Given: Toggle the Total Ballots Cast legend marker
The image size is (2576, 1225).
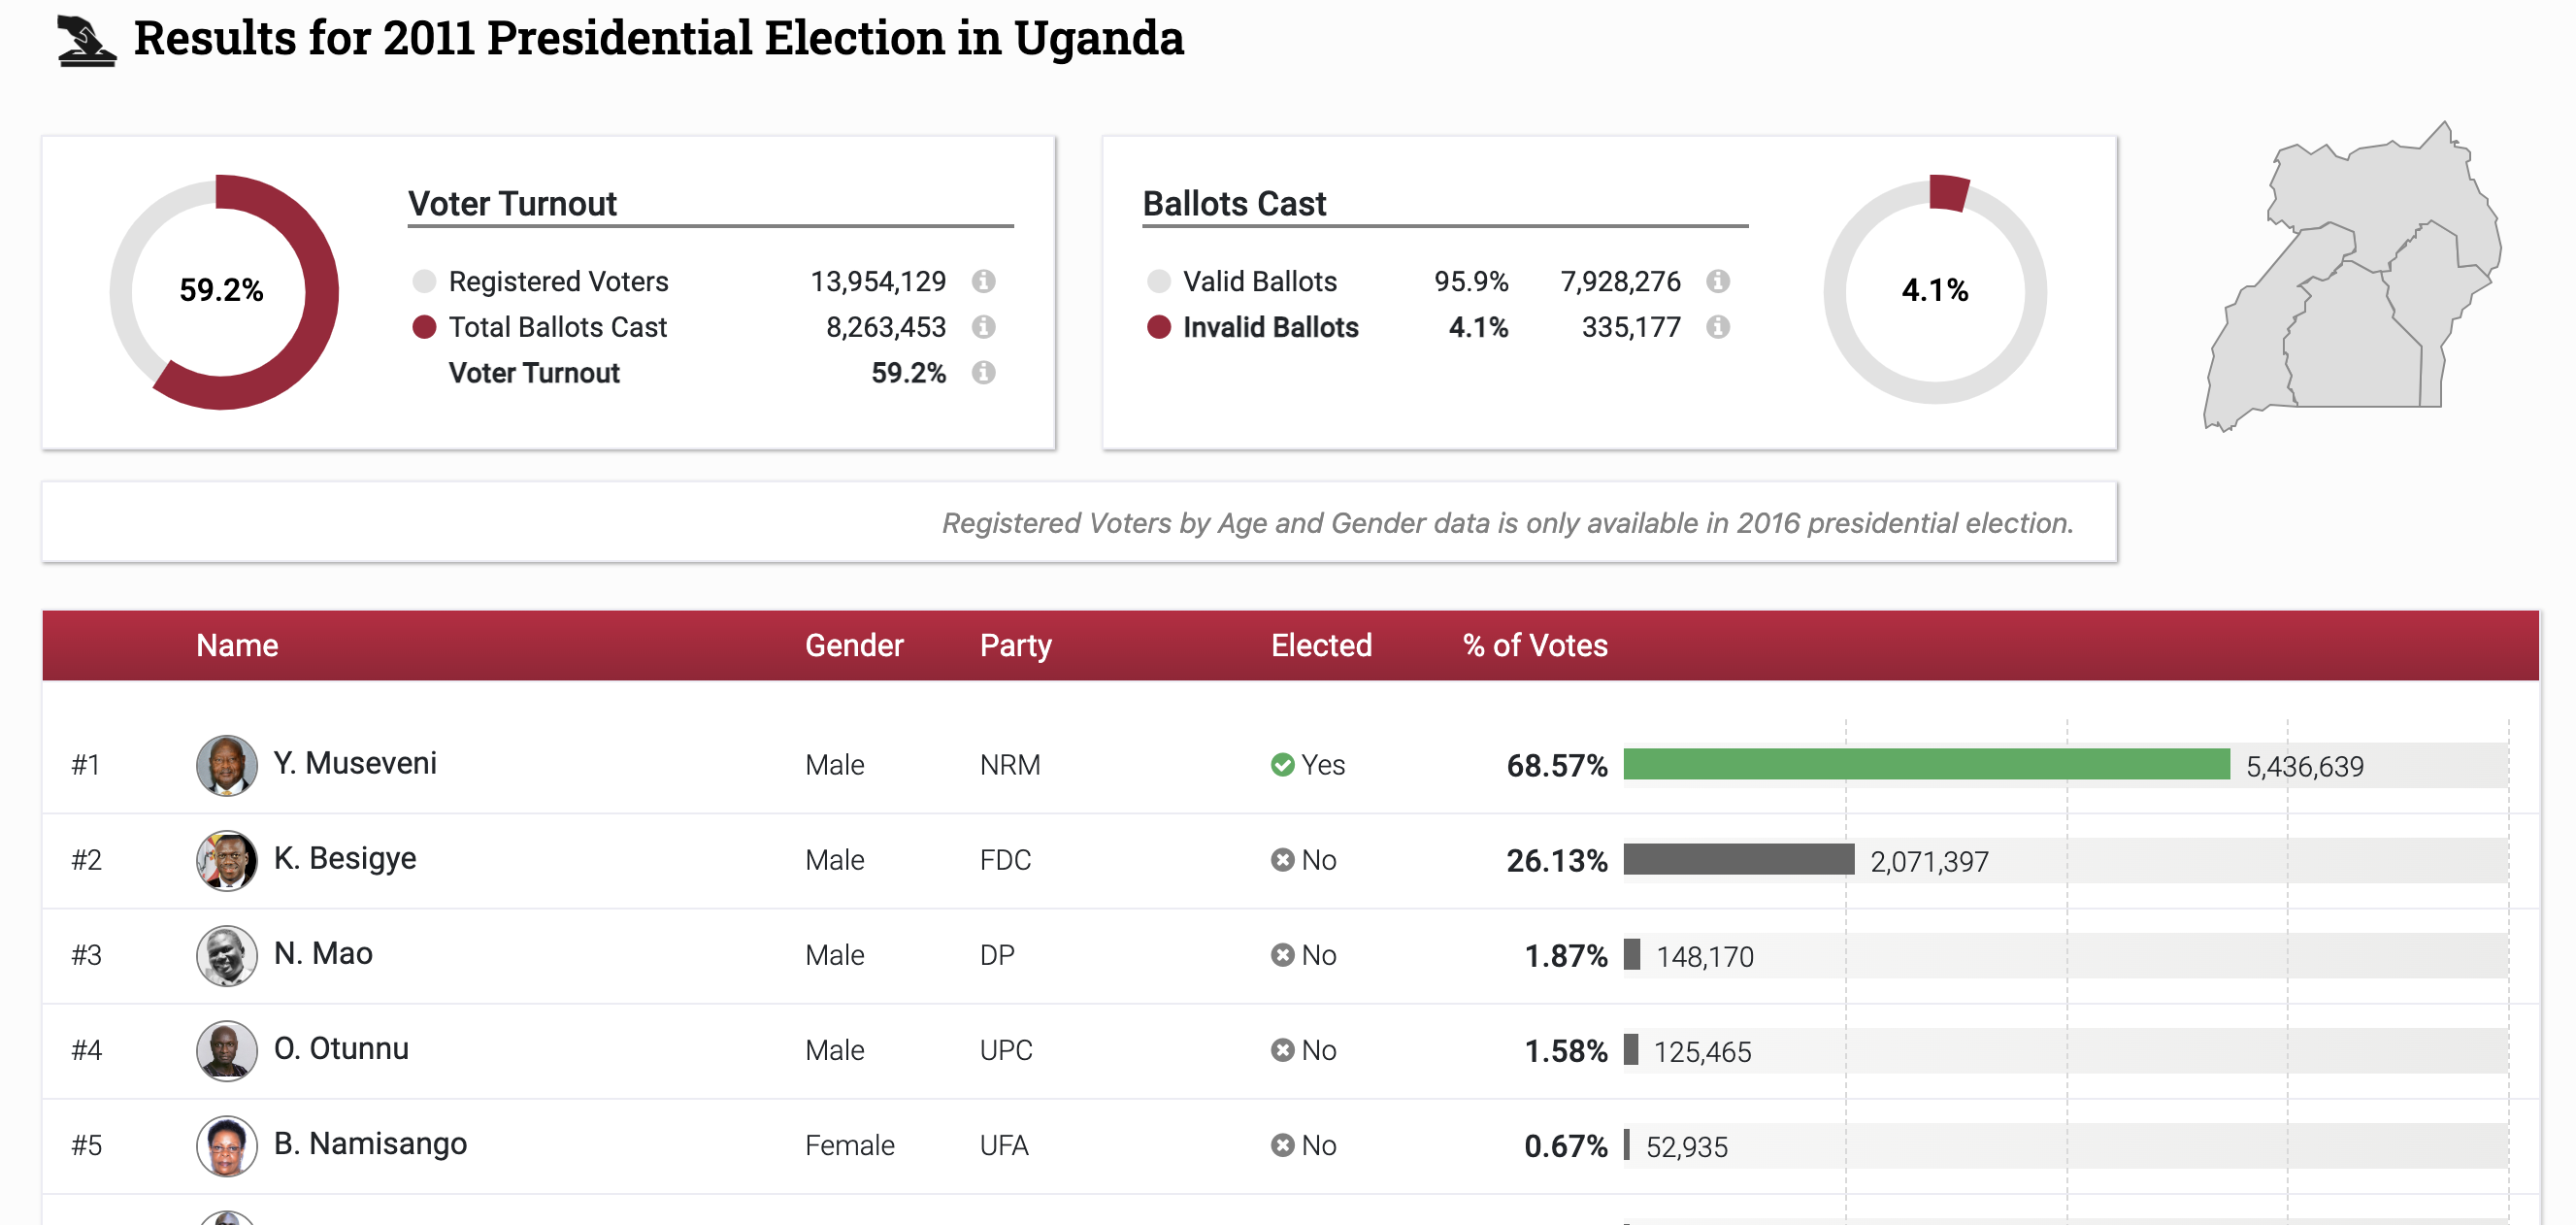Looking at the screenshot, I should coord(424,327).
